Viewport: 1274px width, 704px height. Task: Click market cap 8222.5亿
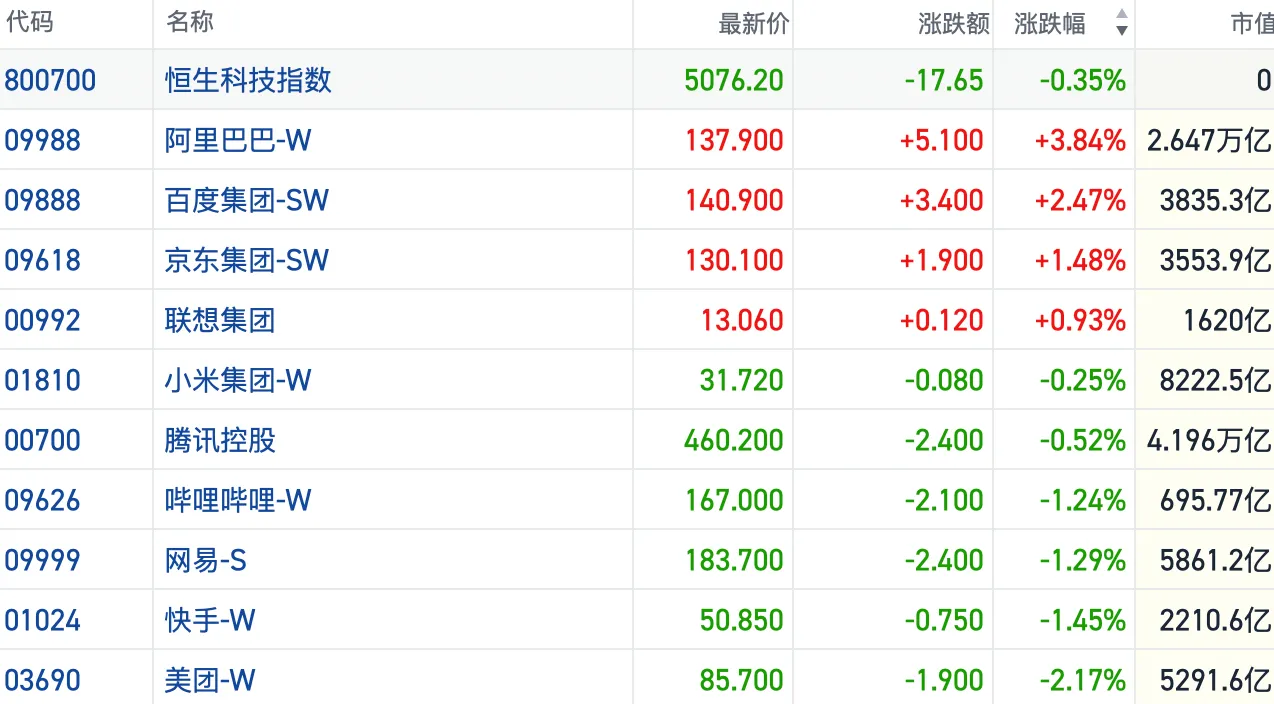1215,380
